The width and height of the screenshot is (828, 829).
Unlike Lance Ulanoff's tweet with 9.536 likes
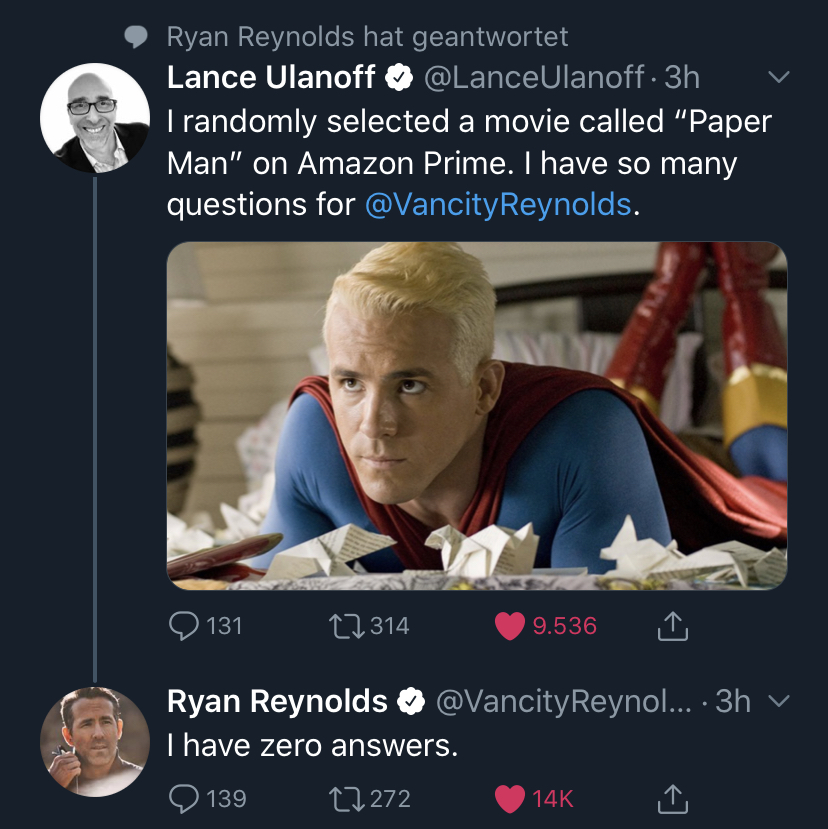coord(510,626)
